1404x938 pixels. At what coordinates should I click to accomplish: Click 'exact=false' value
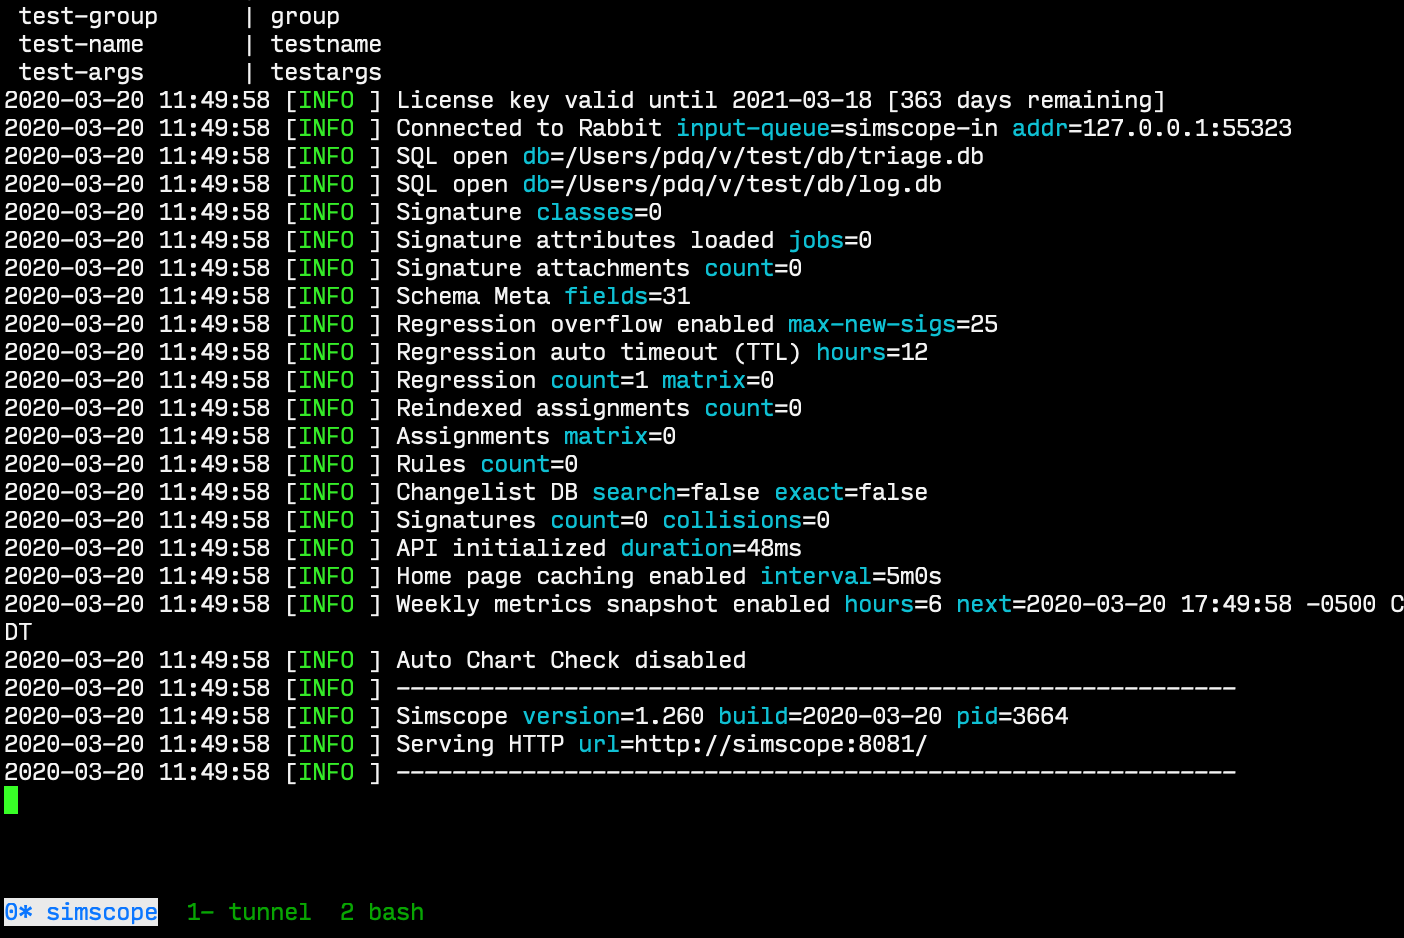pyautogui.click(x=851, y=492)
